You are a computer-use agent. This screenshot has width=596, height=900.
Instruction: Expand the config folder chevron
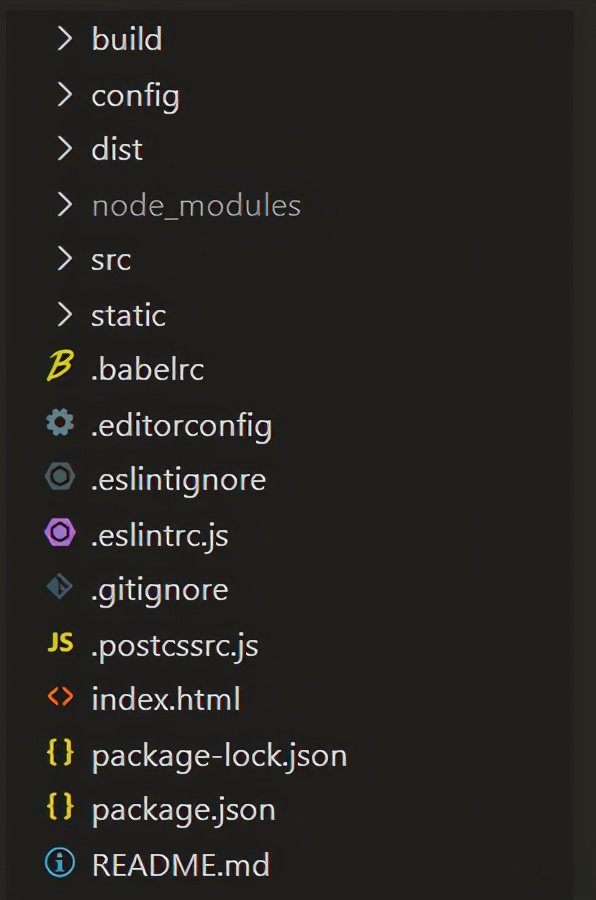[x=65, y=94]
